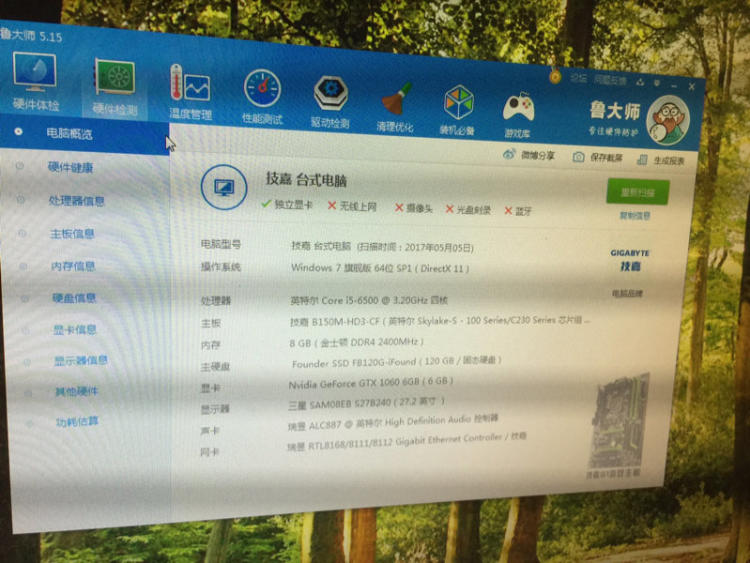Image resolution: width=750 pixels, height=563 pixels.
Task: Click the 微博分享 Weibo share icon
Action: pos(509,154)
